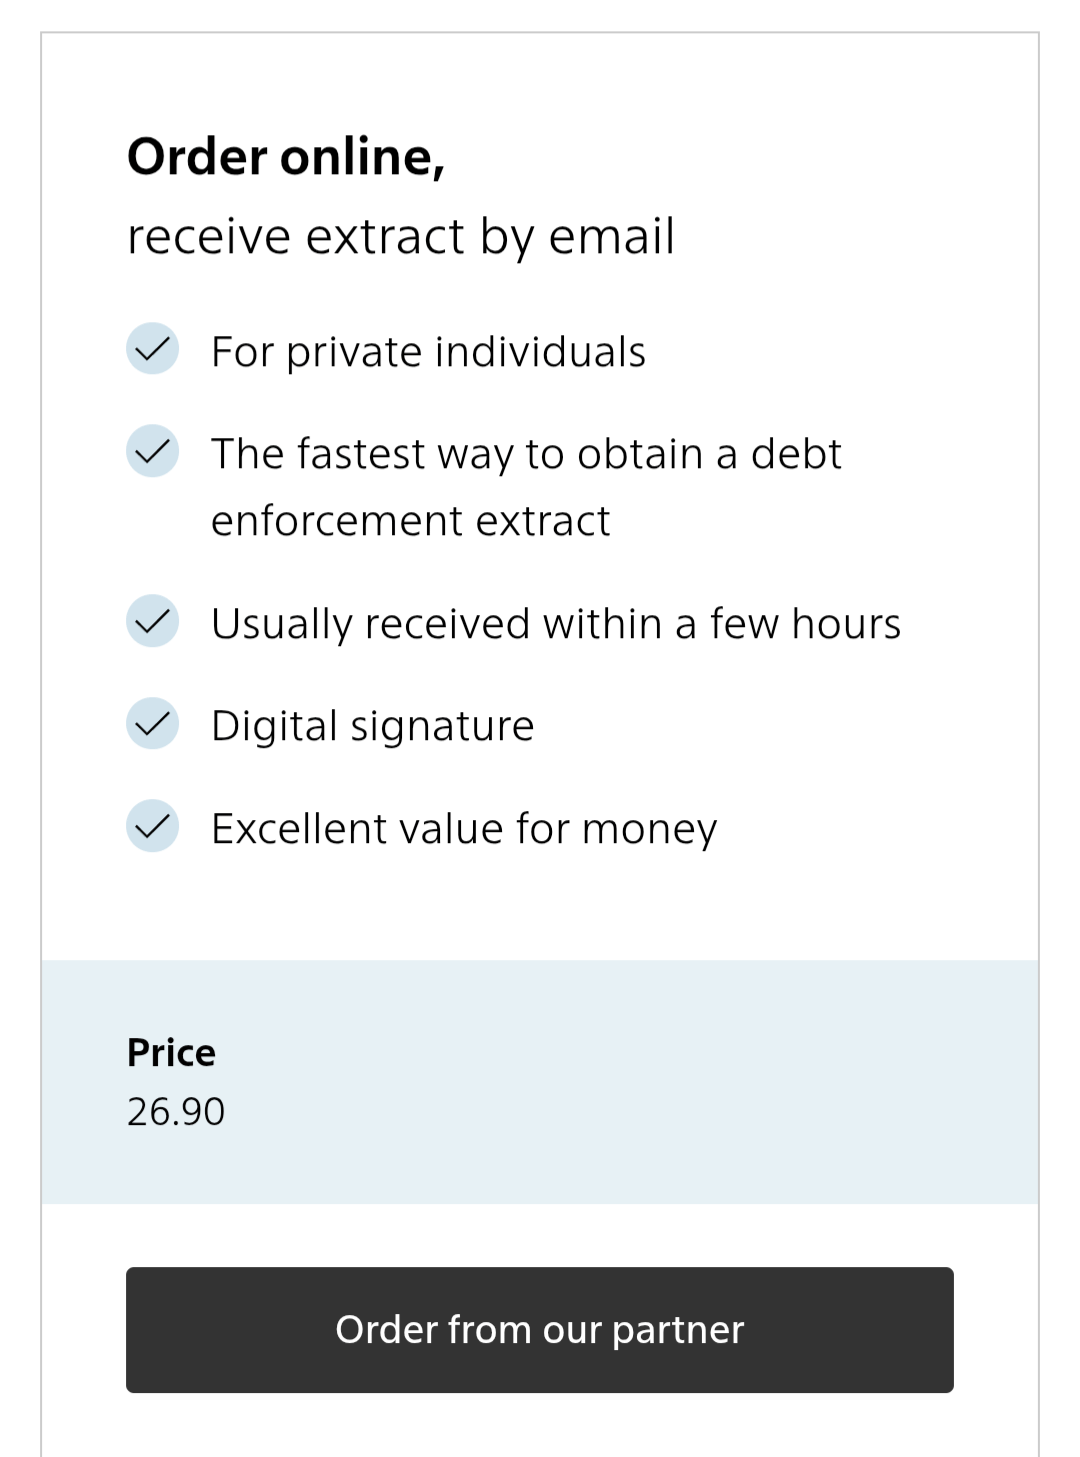
Task: Click the word "partner" on the dark button
Action: tap(678, 1330)
